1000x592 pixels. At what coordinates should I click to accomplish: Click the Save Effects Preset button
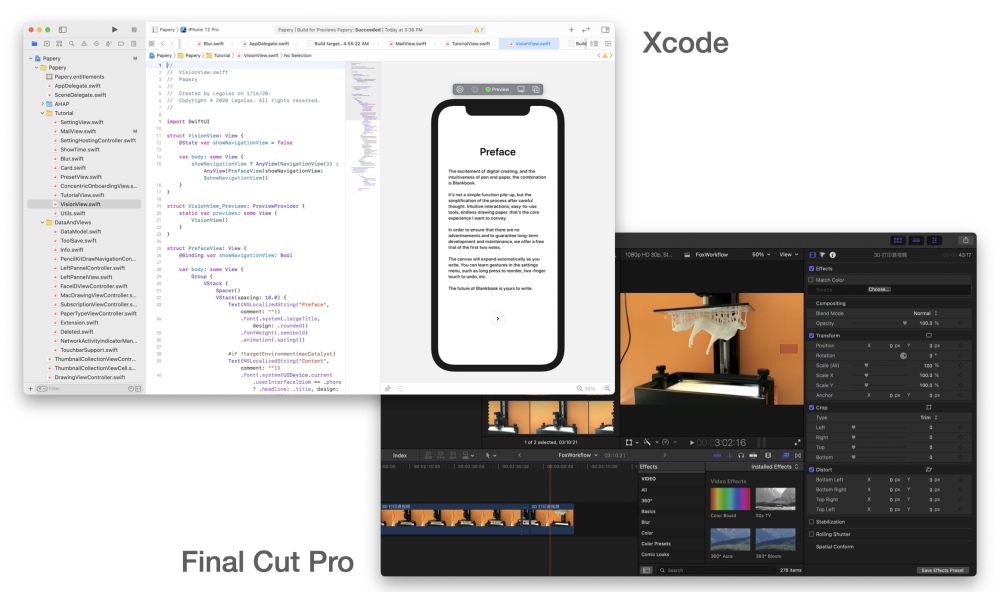pyautogui.click(x=943, y=570)
